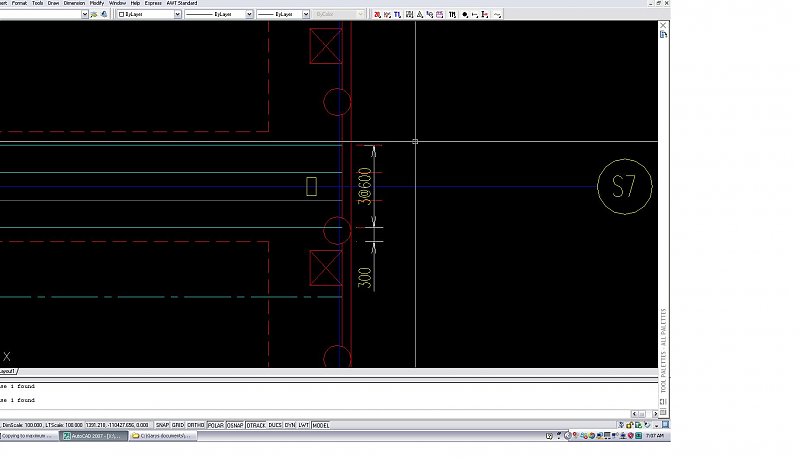Expand the layer list dropdown arrow
The image size is (800, 462).
tap(85, 14)
